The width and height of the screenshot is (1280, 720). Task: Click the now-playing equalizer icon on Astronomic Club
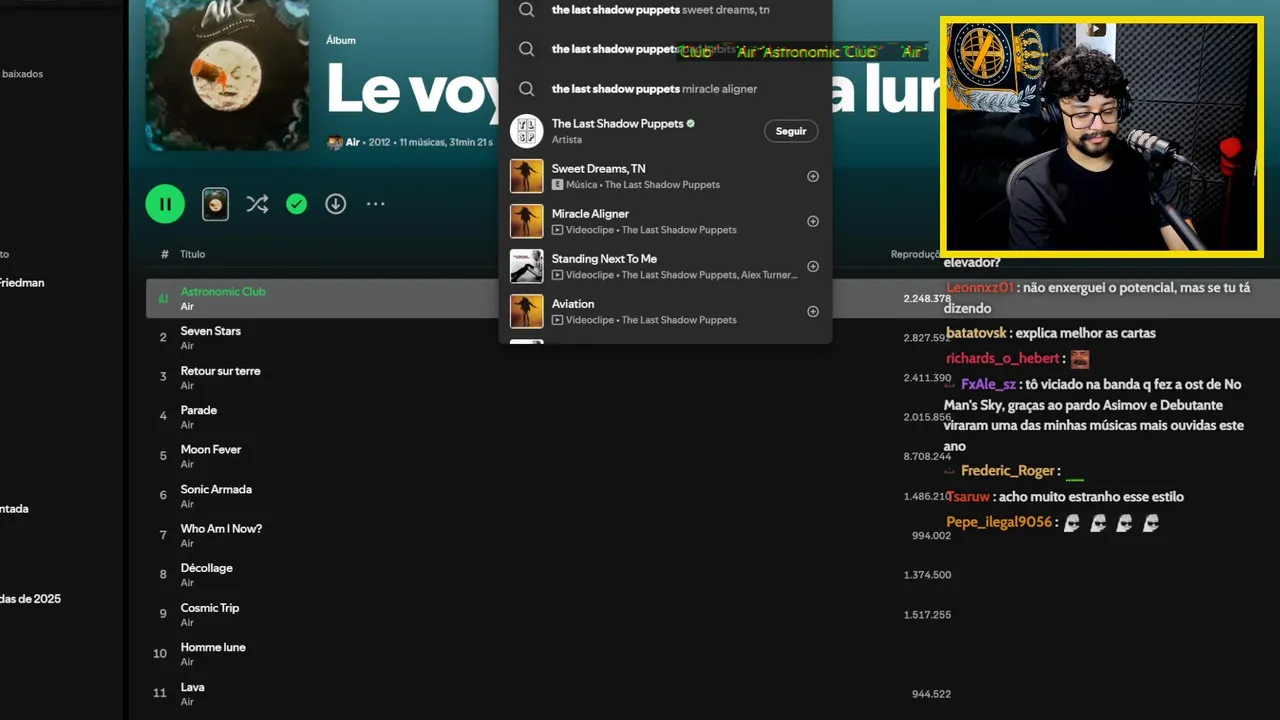163,298
